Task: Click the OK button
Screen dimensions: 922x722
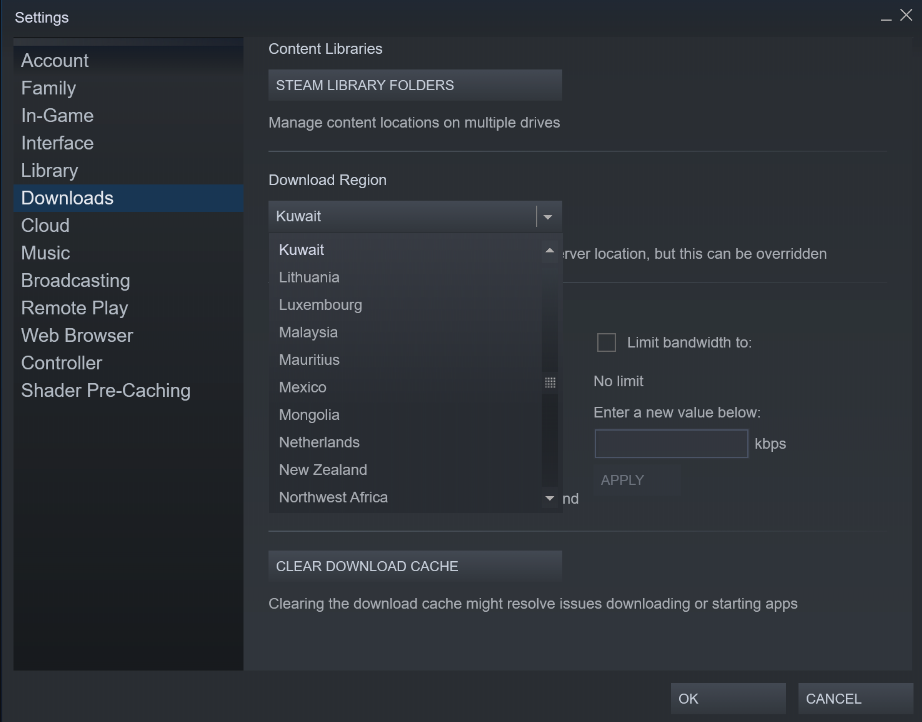Action: pyautogui.click(x=727, y=699)
